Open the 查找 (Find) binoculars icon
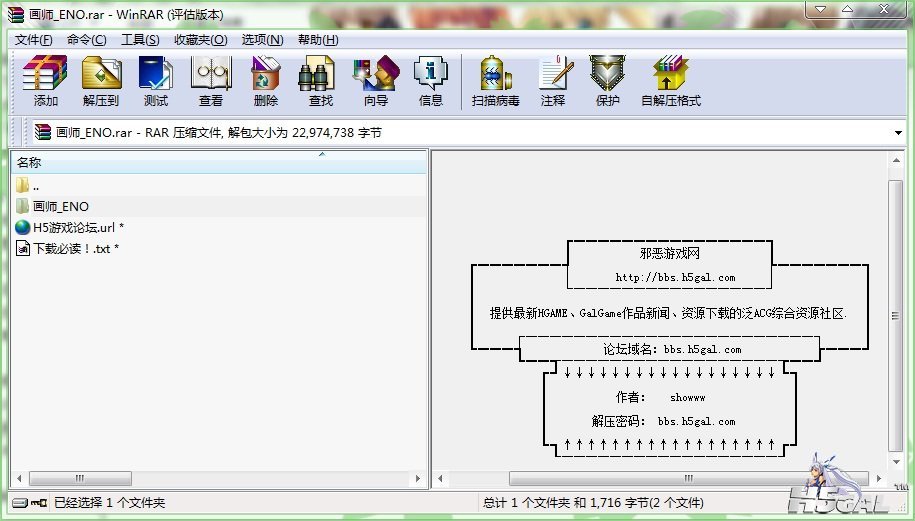Image resolution: width=915 pixels, height=521 pixels. pos(320,81)
